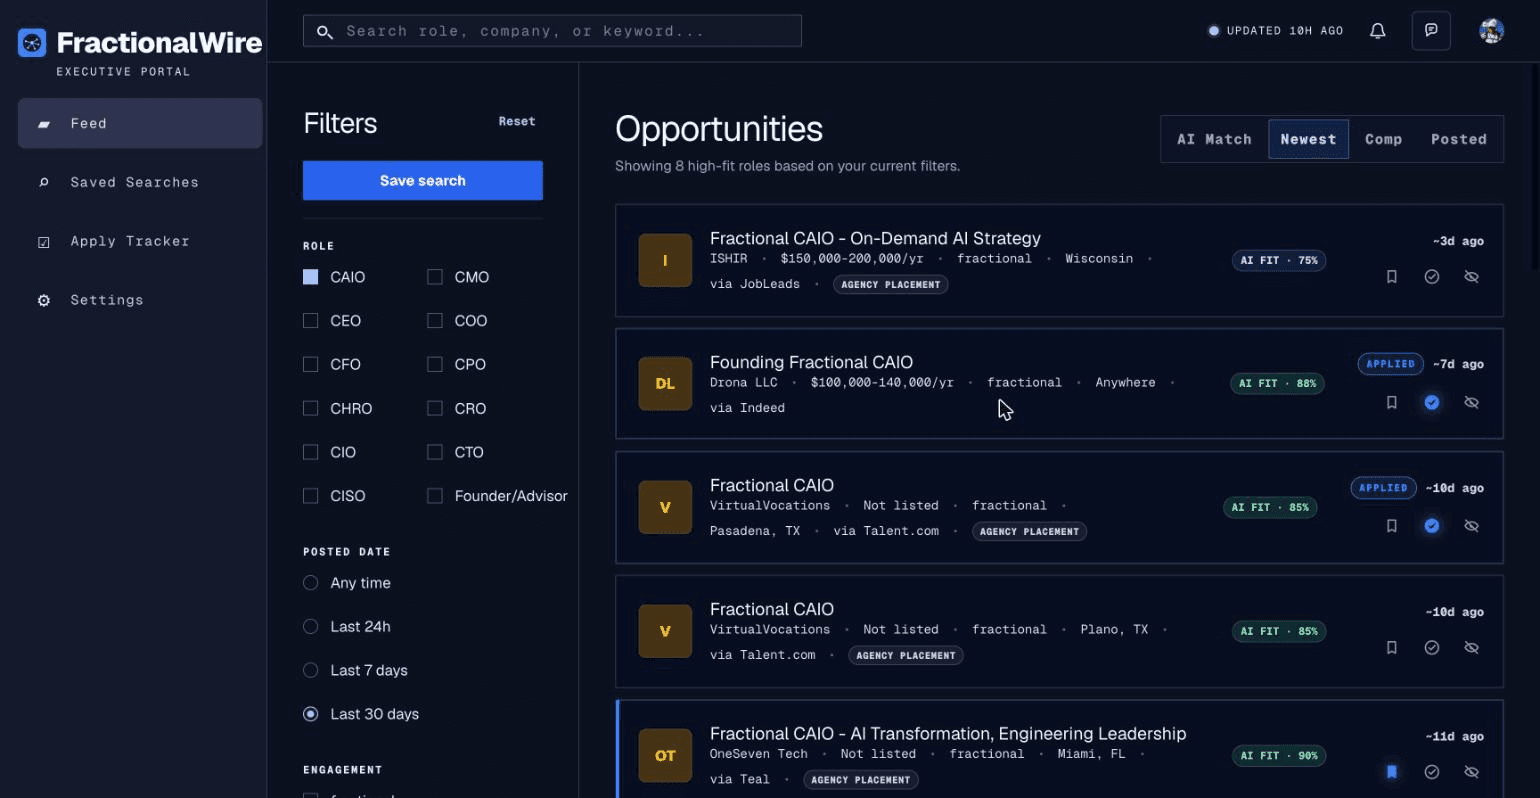Screen dimensions: 1540x798
Task: Mark OneSeven Tech role as applied
Action: click(x=1431, y=772)
